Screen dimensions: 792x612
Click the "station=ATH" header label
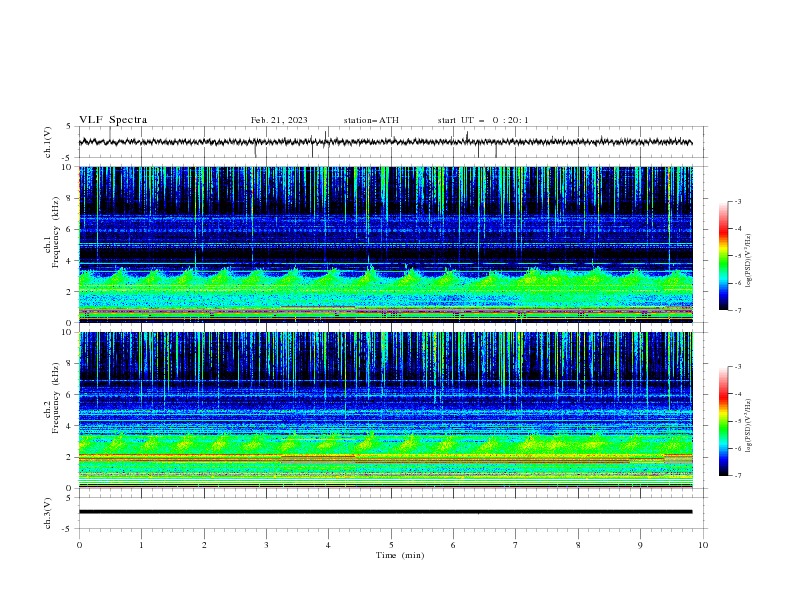click(371, 120)
